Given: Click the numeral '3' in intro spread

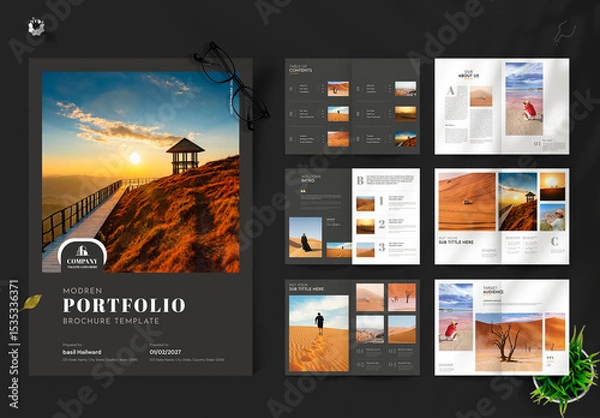Looking at the screenshot, I should click(x=382, y=247).
